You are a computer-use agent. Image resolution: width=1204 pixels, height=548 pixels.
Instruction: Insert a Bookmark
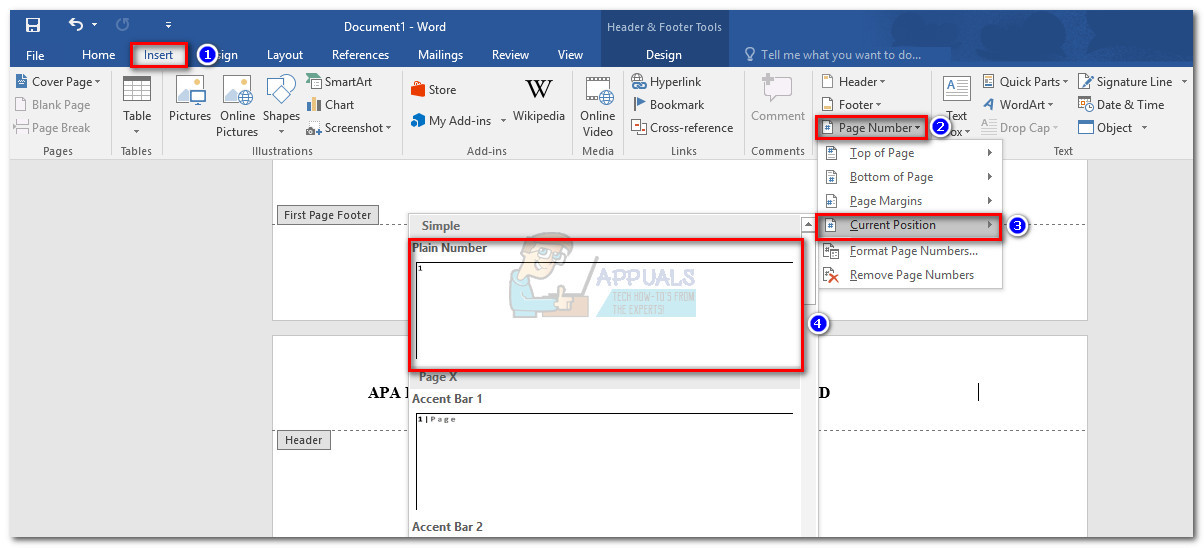point(668,105)
